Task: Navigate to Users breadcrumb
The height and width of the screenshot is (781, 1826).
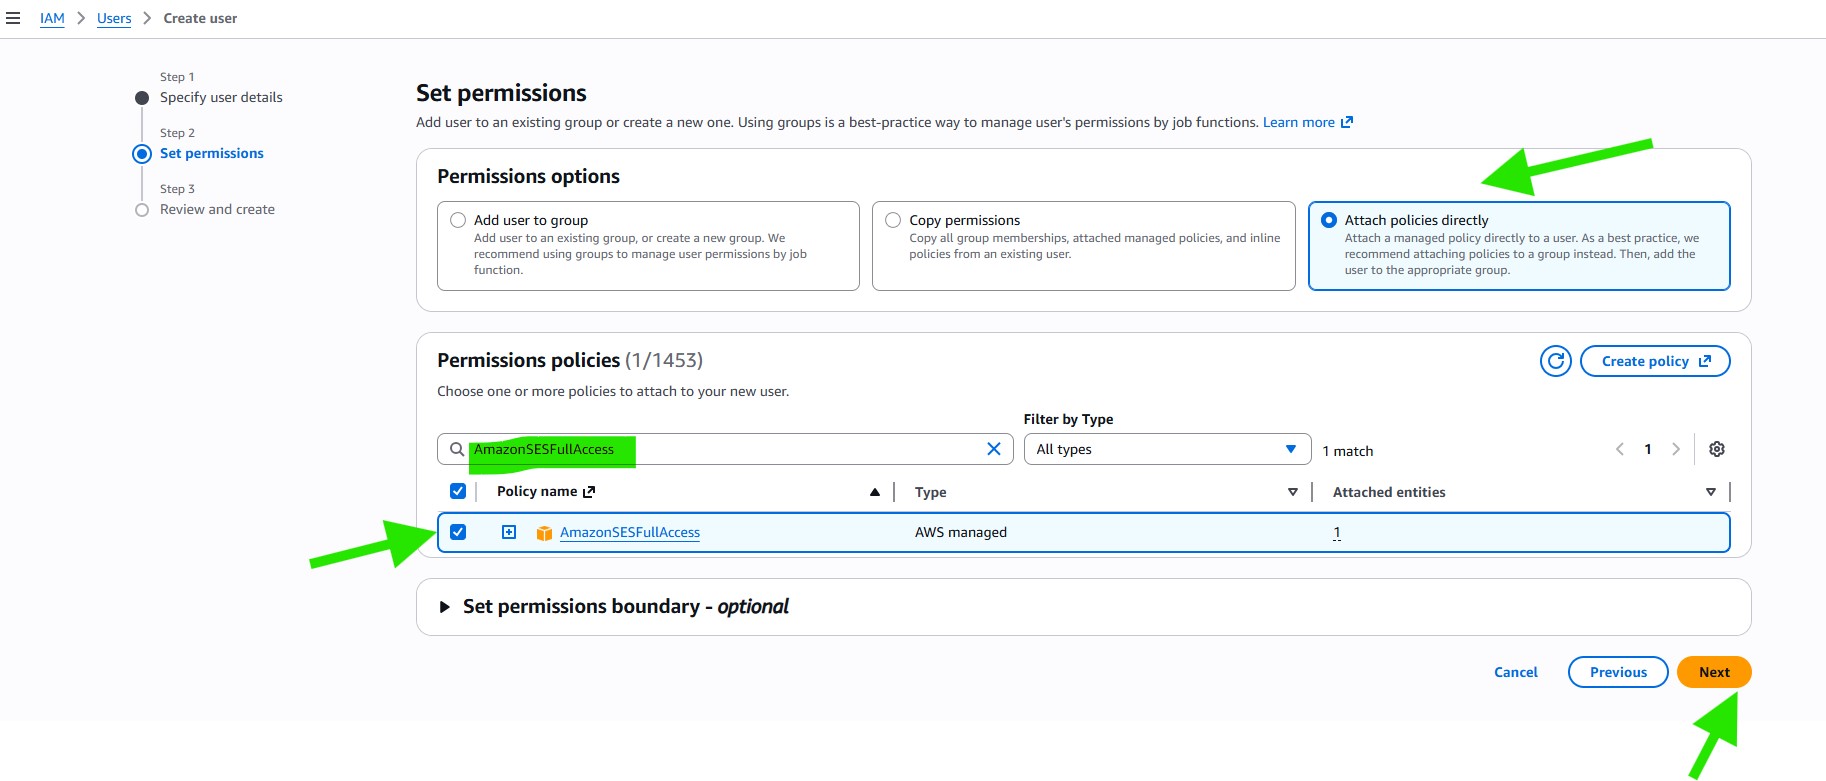Action: (x=114, y=18)
